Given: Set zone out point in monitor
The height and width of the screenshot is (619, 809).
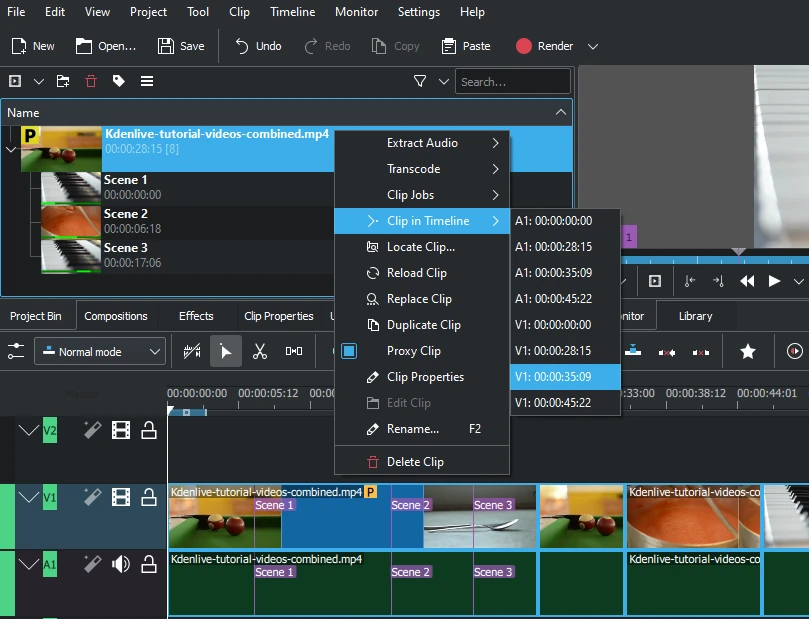Looking at the screenshot, I should tap(718, 281).
